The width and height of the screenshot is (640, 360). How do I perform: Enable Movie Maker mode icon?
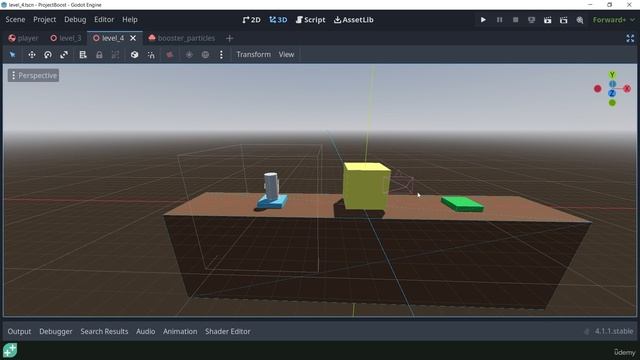click(580, 20)
